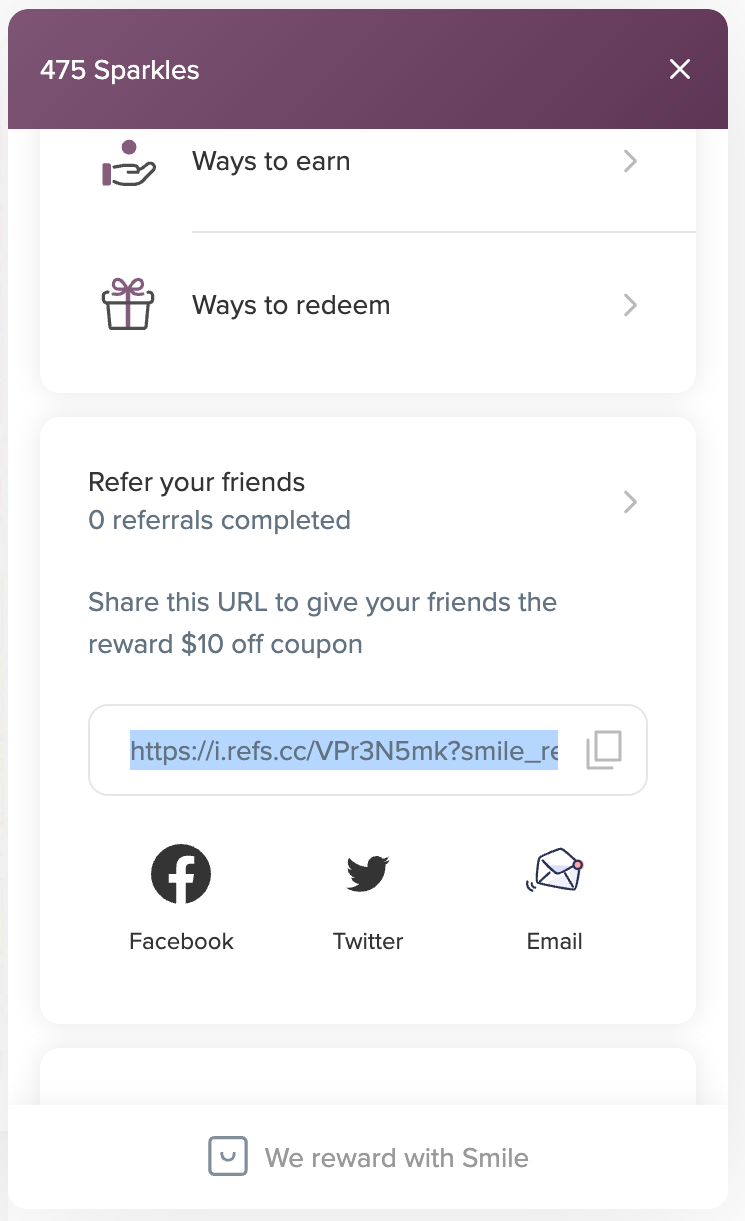Copy referral URL with the copy icon
The height and width of the screenshot is (1221, 745).
[604, 750]
